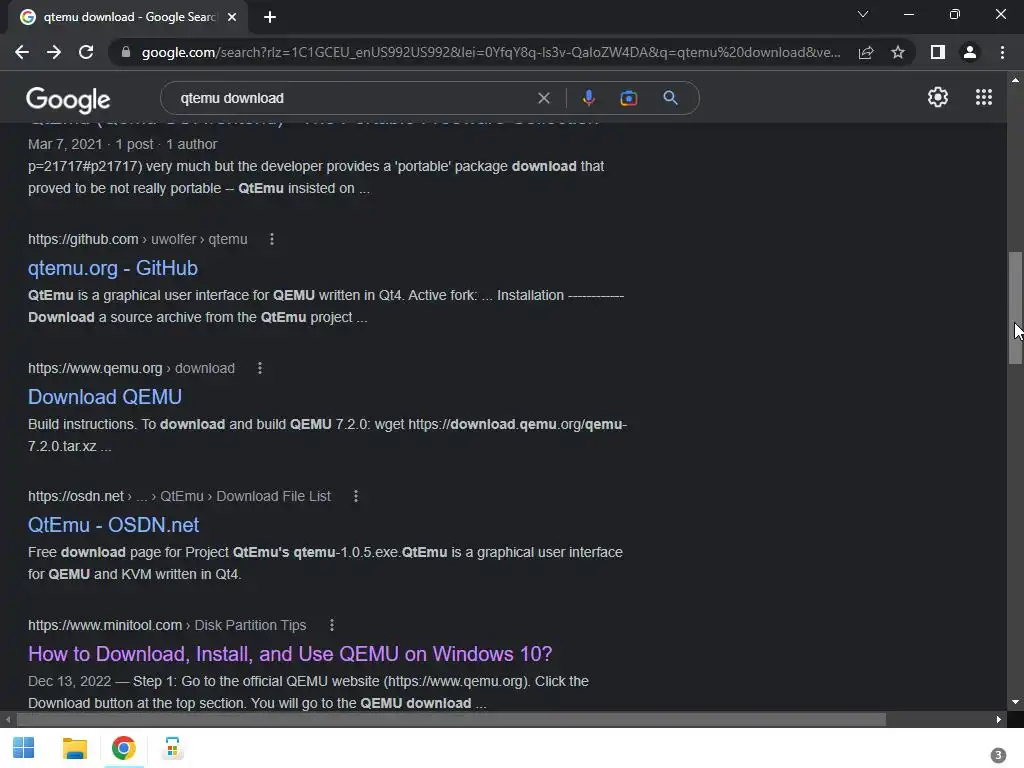1024x768 pixels.
Task: Search by image with camera icon
Action: click(x=628, y=98)
